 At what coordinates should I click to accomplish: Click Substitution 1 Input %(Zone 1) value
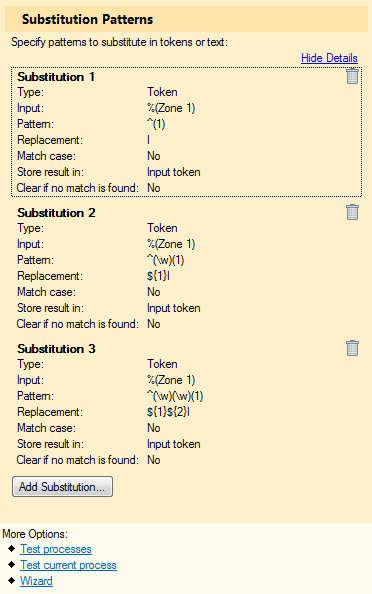(171, 108)
